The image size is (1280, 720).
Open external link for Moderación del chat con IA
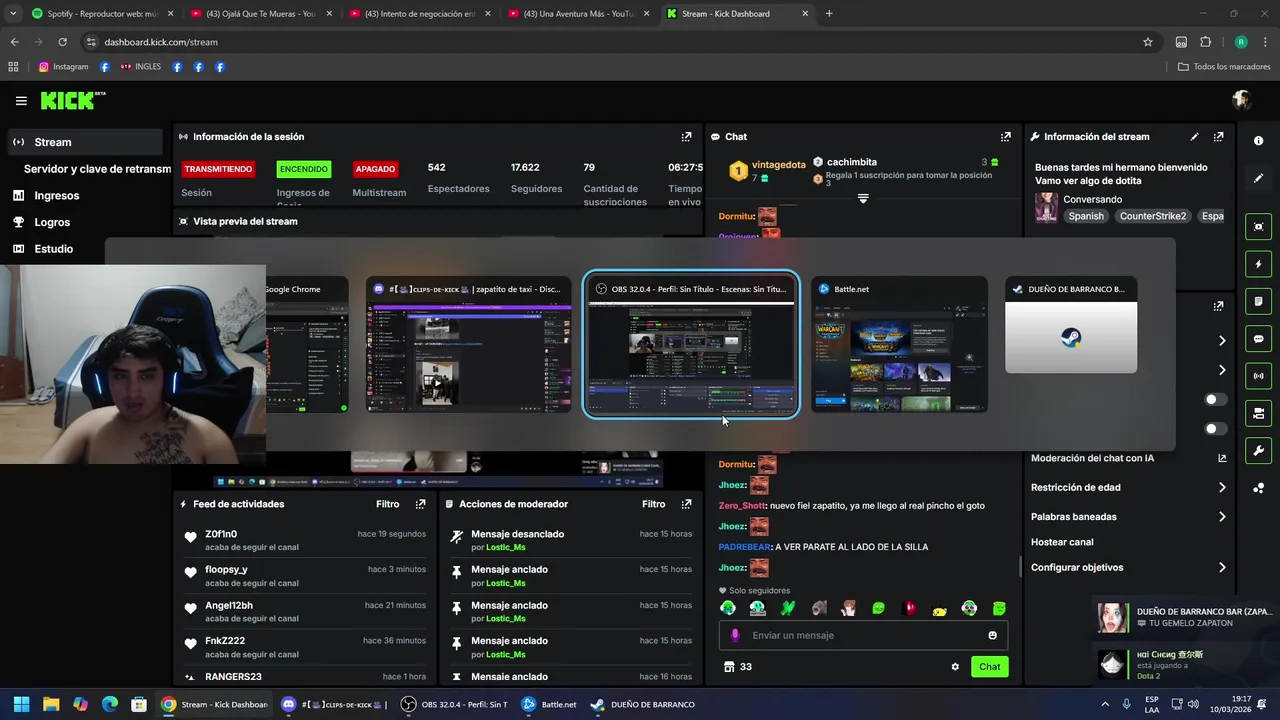click(x=1221, y=458)
